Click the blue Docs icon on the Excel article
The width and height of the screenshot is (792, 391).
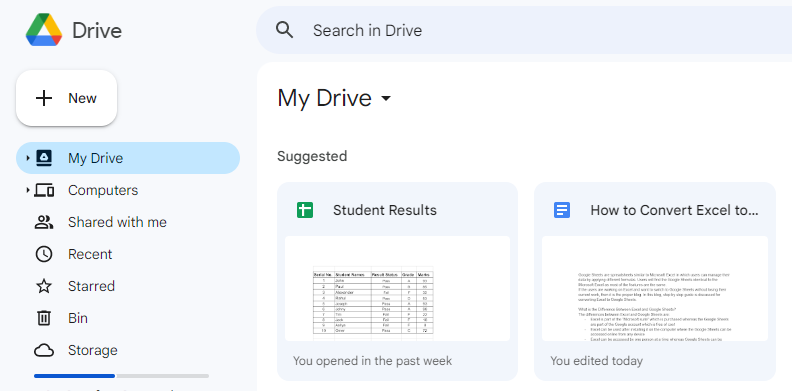tap(562, 210)
